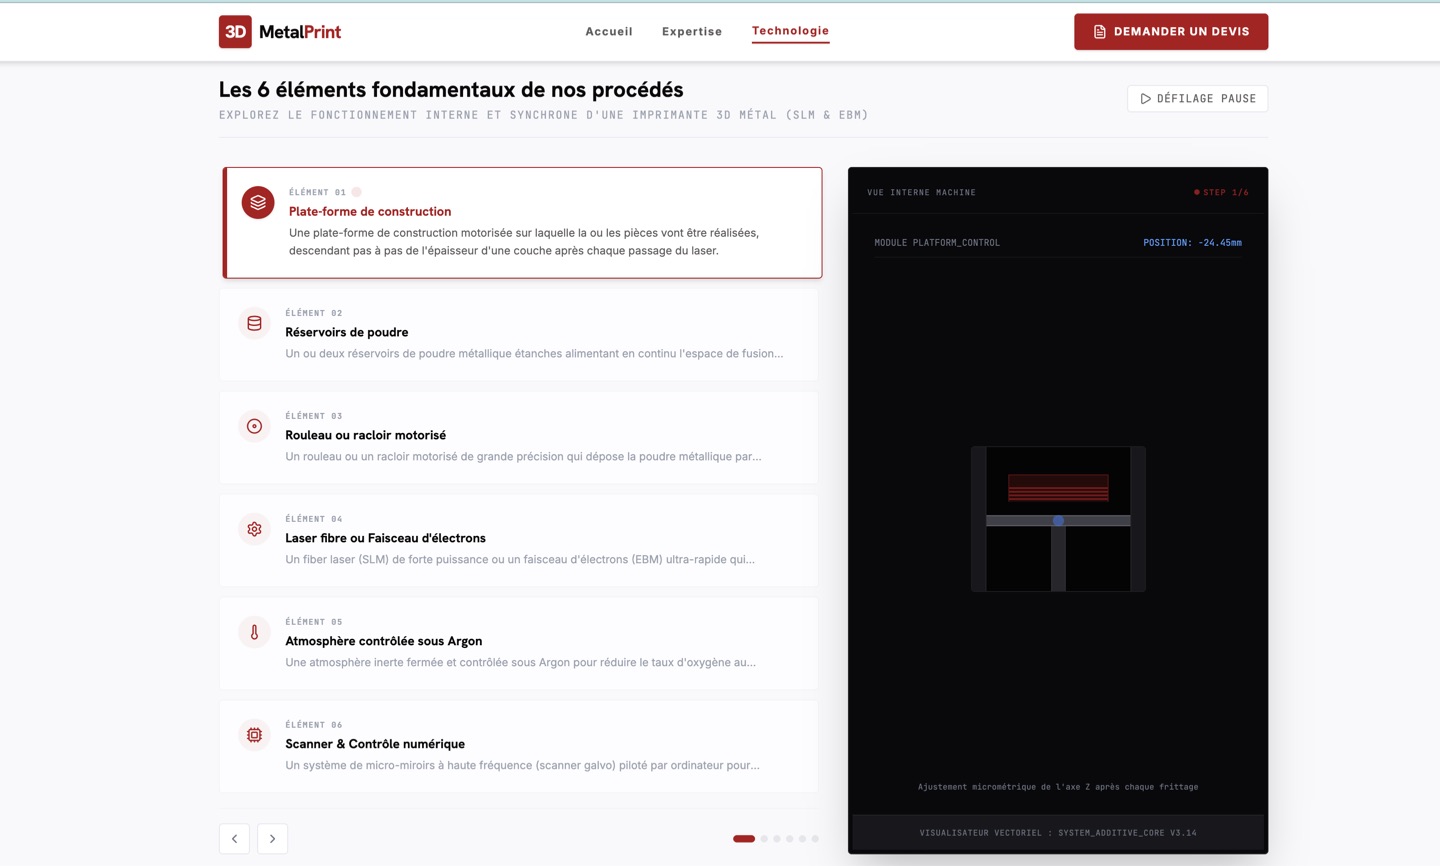Click the Visualisateur vectoriel footer text
The image size is (1440, 866).
point(1058,833)
